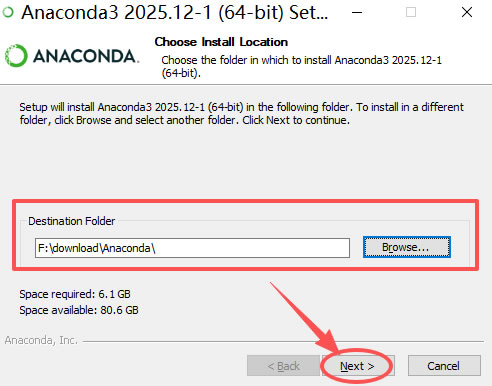Click Next to continue installation
Image resolution: width=492 pixels, height=386 pixels.
pyautogui.click(x=358, y=366)
